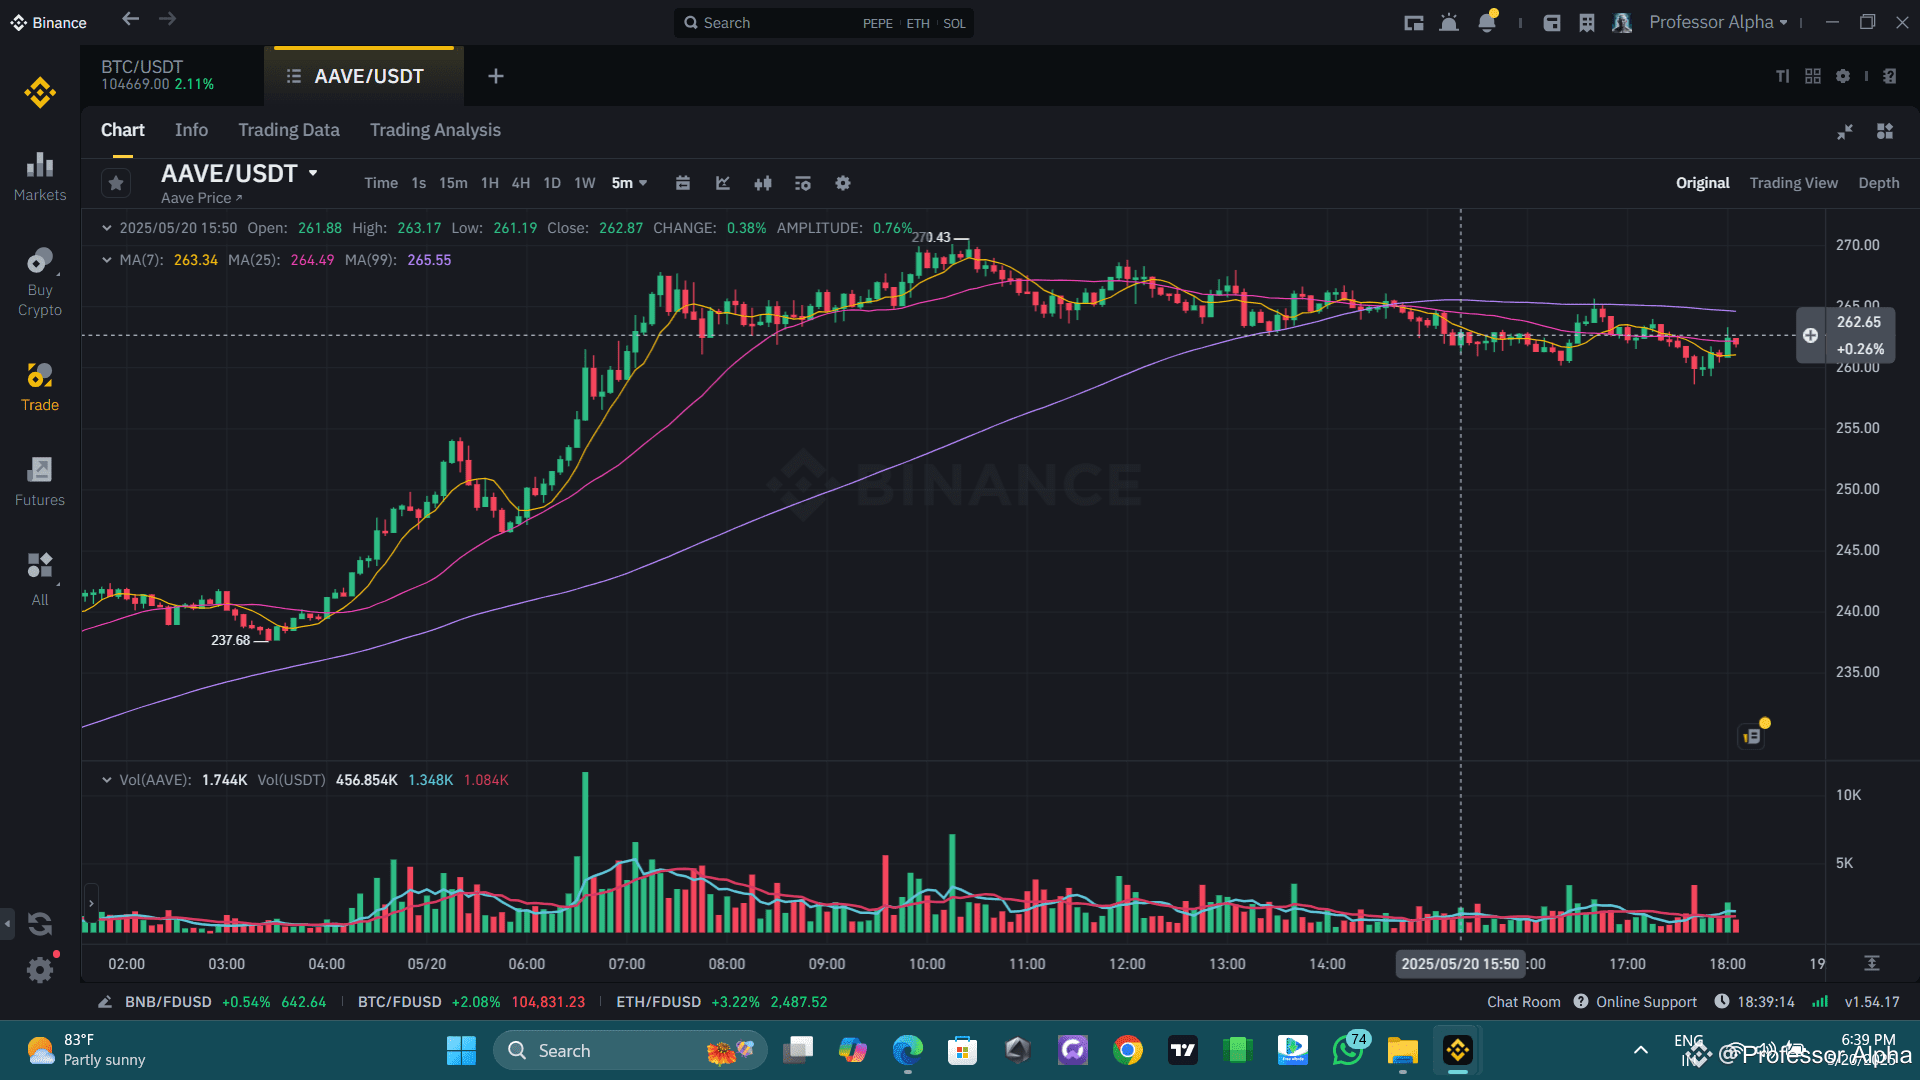
Task: Select the SOL search suggestion
Action: coord(954,23)
